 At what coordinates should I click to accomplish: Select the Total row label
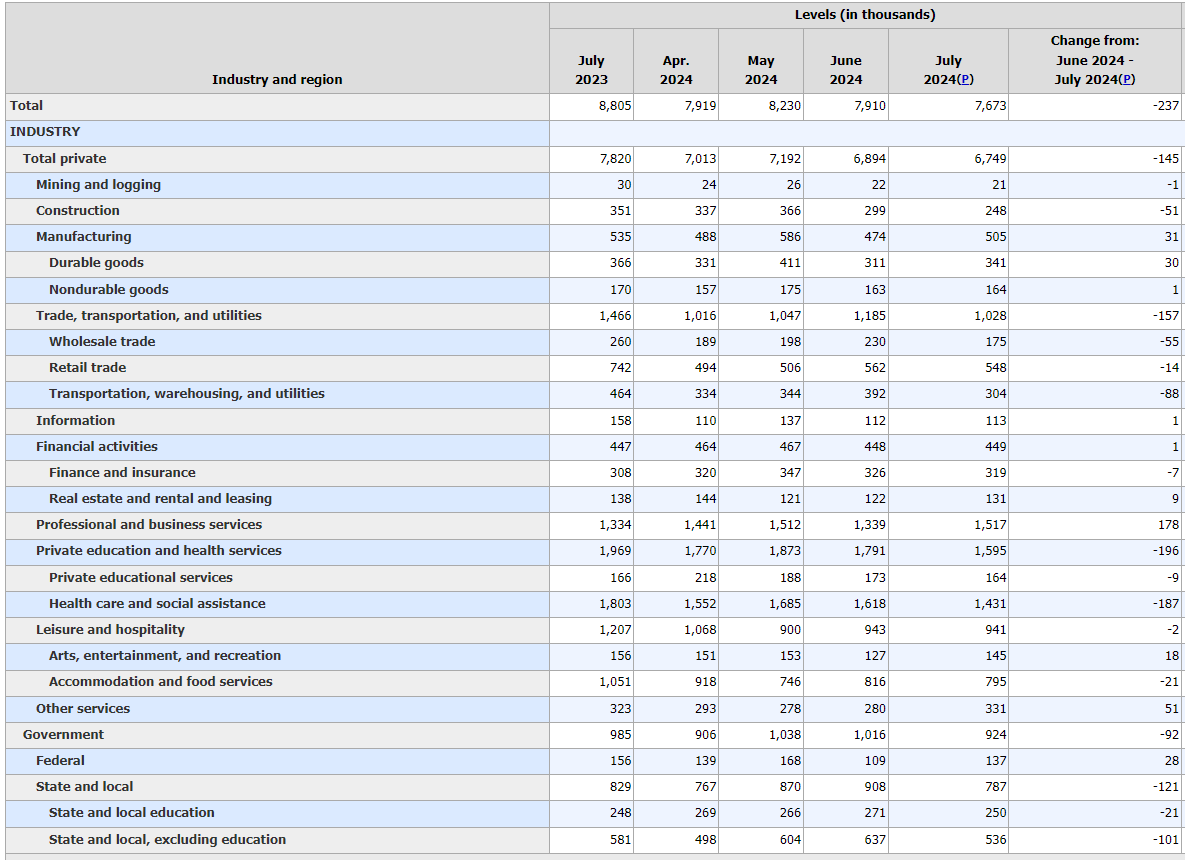(x=26, y=106)
